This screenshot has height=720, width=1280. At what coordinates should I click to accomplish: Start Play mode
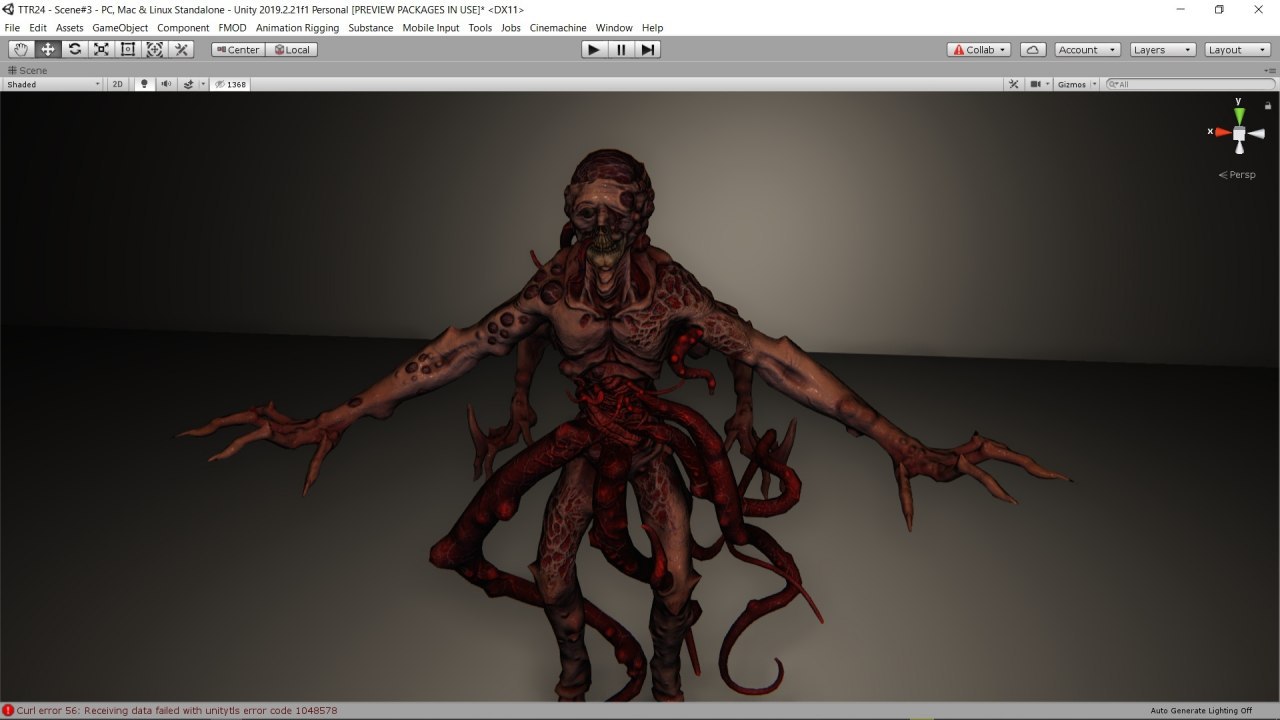coord(594,49)
